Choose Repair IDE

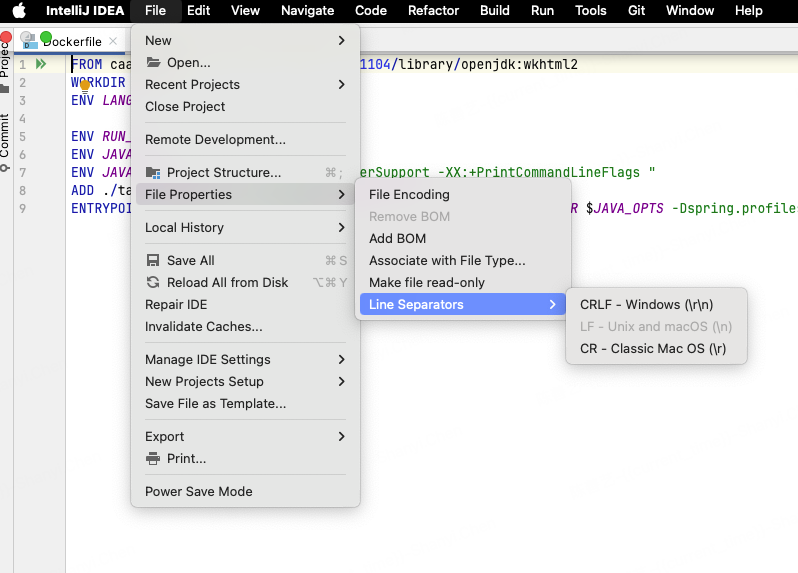(245, 304)
